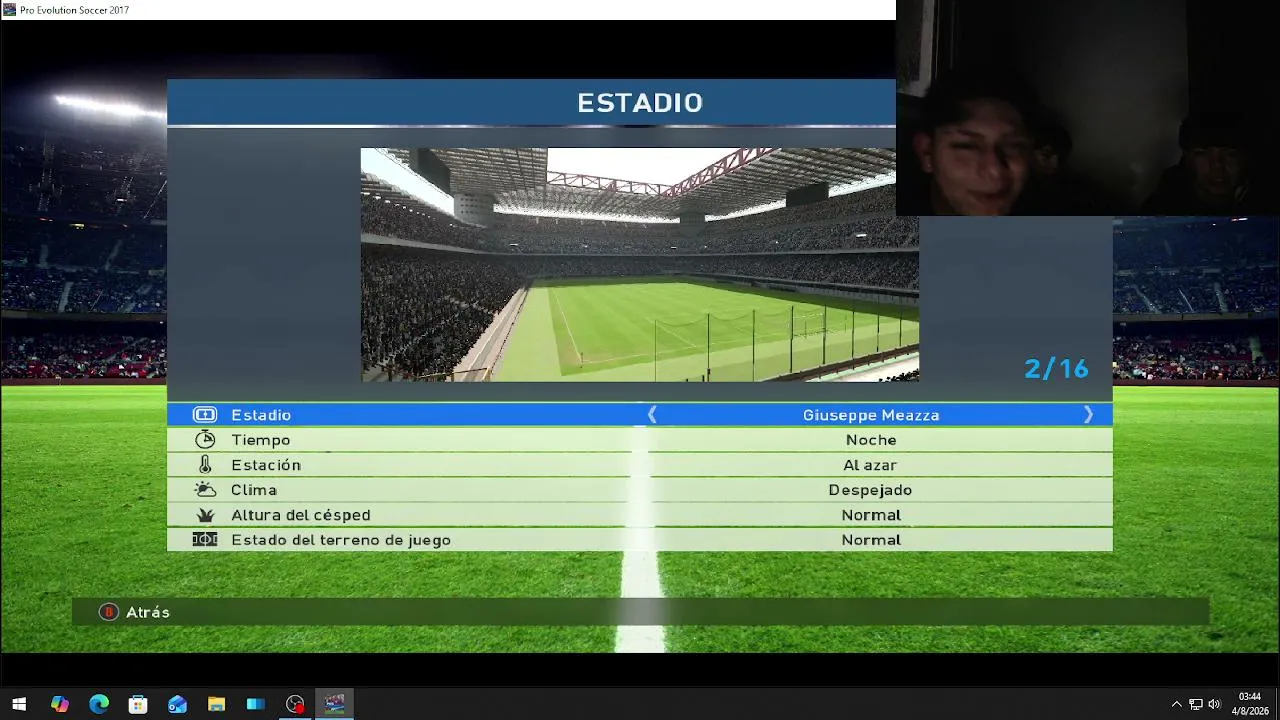Click the Noche value for Tiempo

pyautogui.click(x=871, y=440)
